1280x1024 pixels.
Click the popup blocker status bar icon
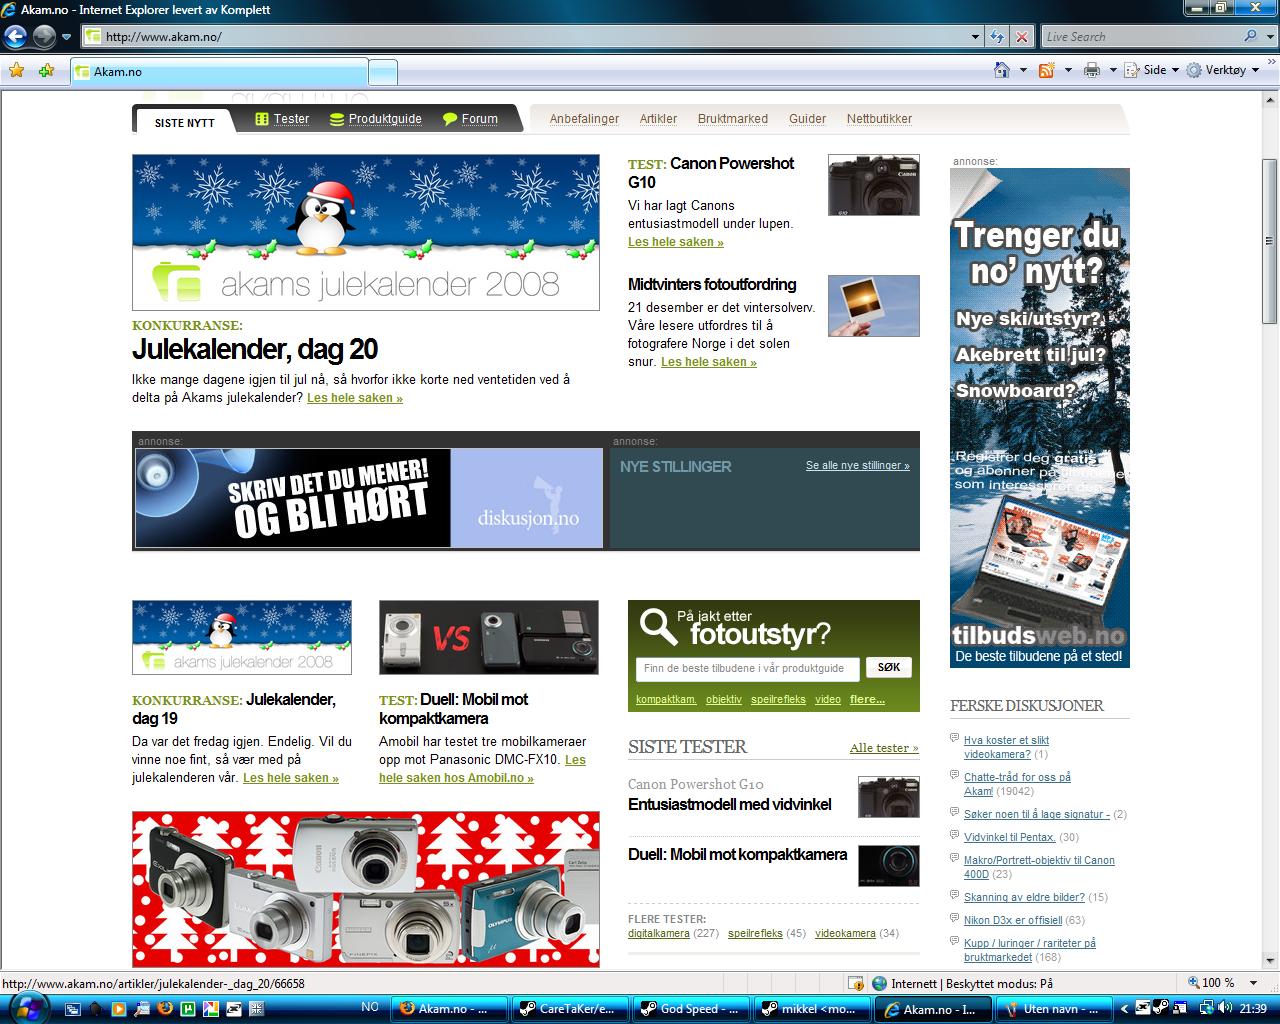click(856, 983)
